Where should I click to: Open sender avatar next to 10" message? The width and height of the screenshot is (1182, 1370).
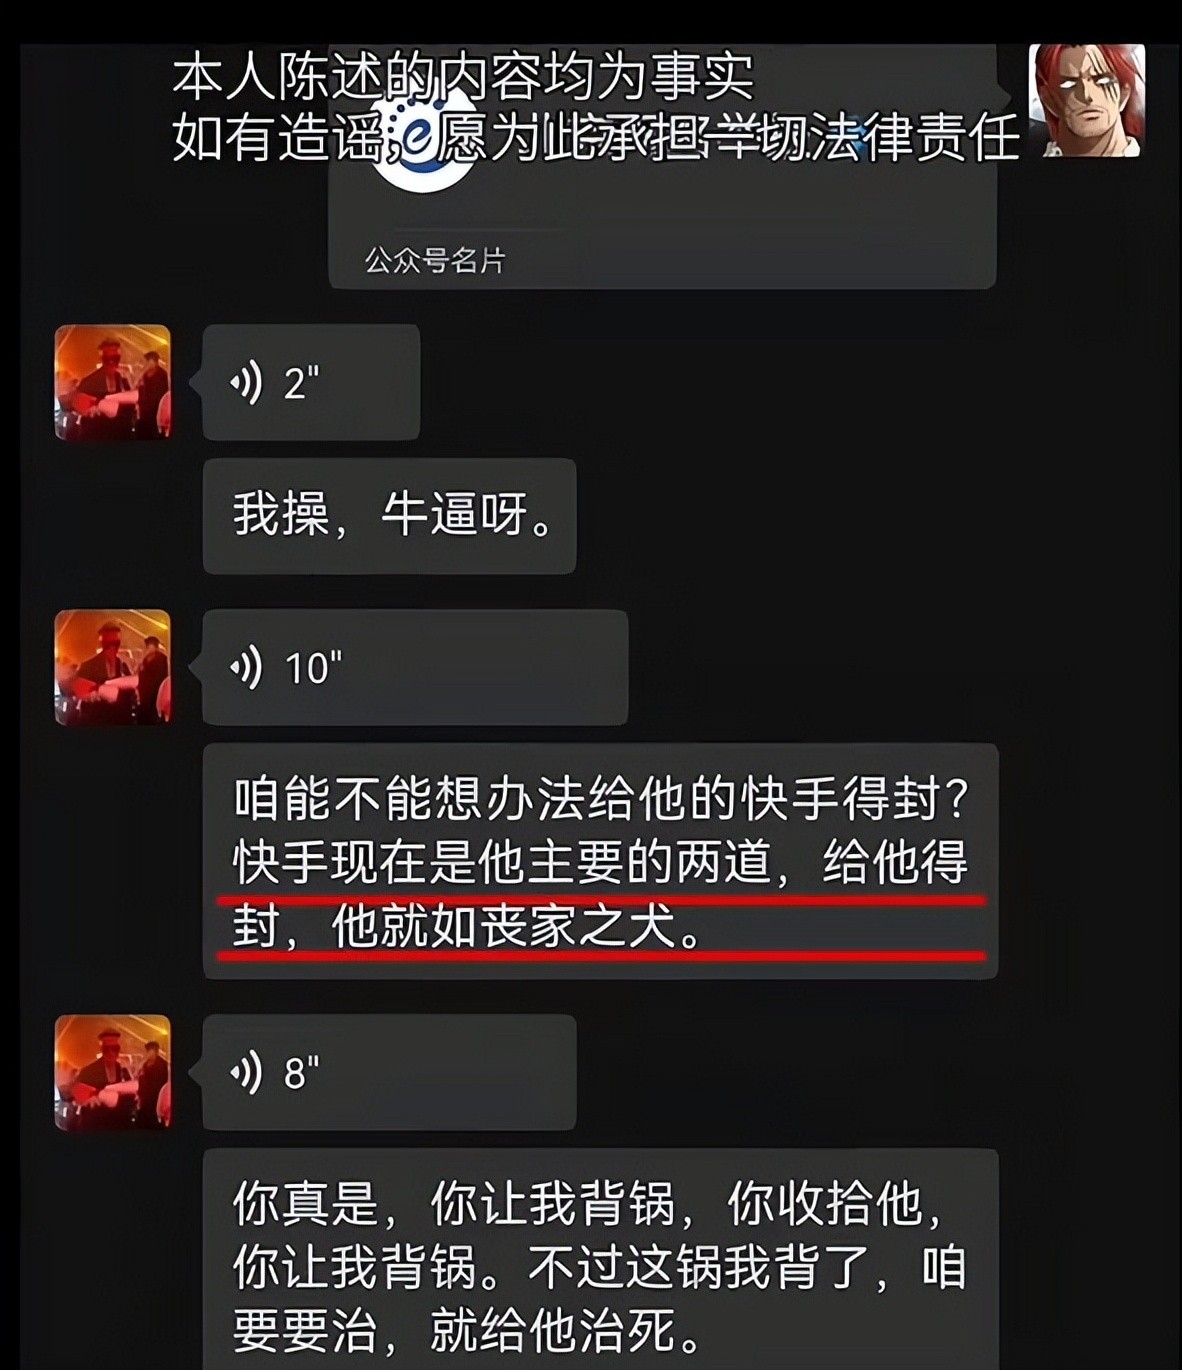click(x=112, y=667)
